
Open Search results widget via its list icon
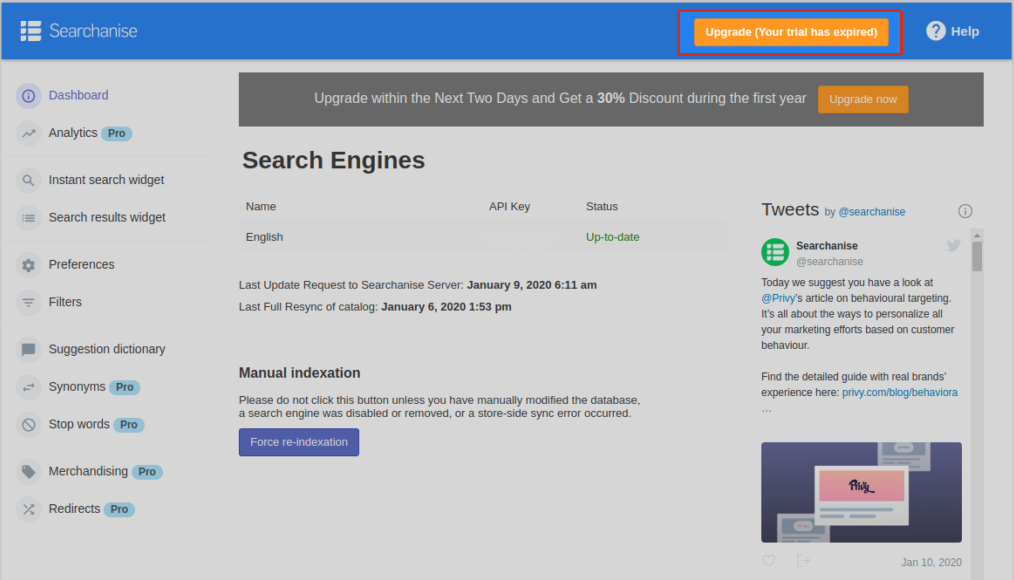pos(26,217)
